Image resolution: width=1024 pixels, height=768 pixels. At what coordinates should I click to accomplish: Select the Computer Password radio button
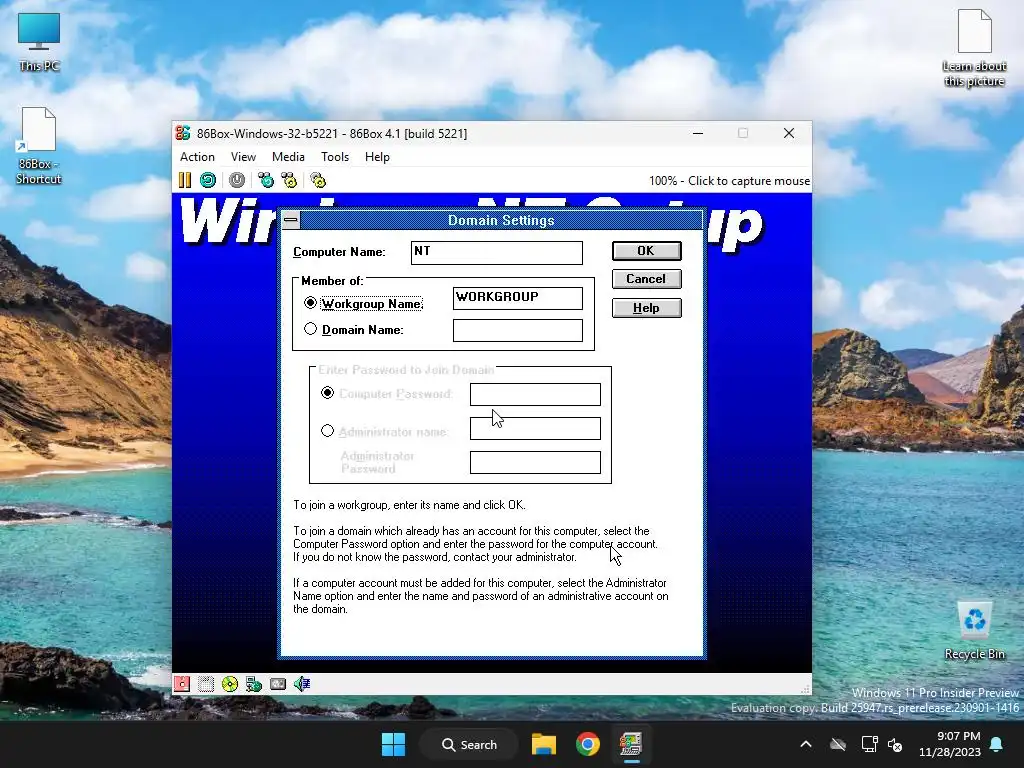pyautogui.click(x=327, y=392)
